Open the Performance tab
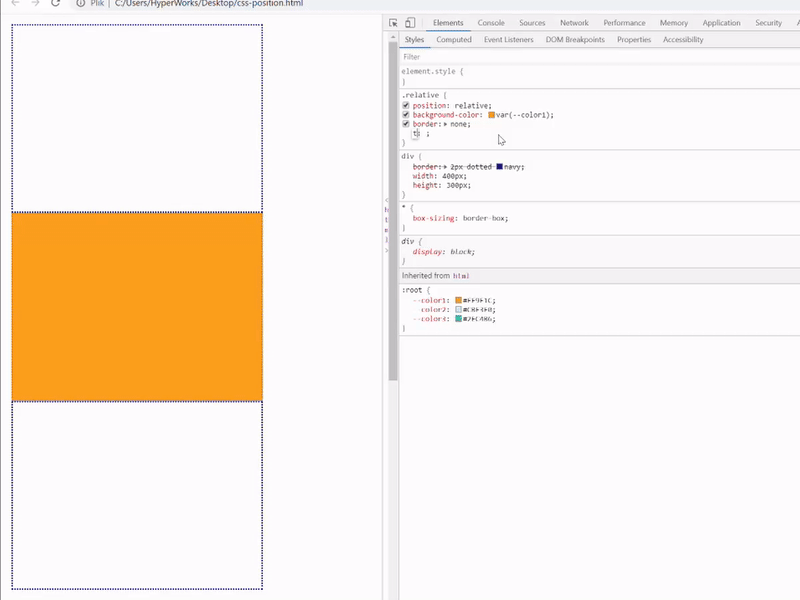The height and width of the screenshot is (600, 800). click(x=624, y=23)
